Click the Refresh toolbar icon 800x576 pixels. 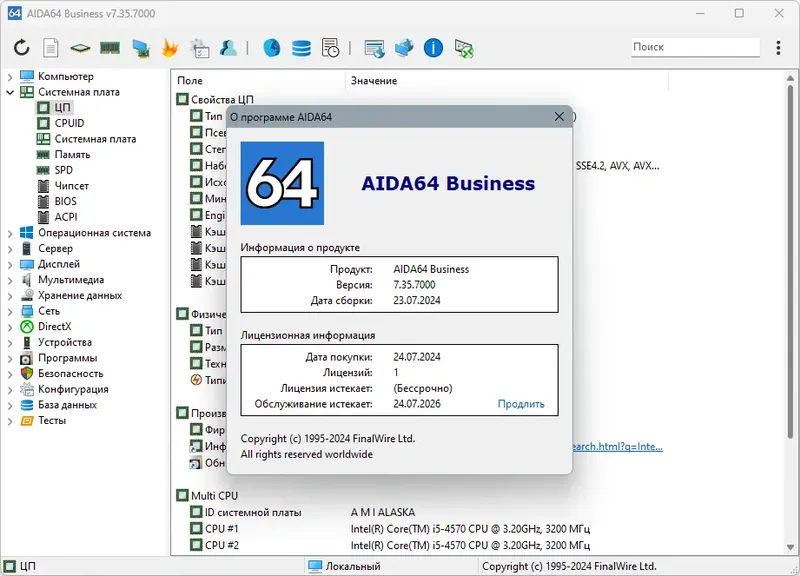click(x=20, y=47)
